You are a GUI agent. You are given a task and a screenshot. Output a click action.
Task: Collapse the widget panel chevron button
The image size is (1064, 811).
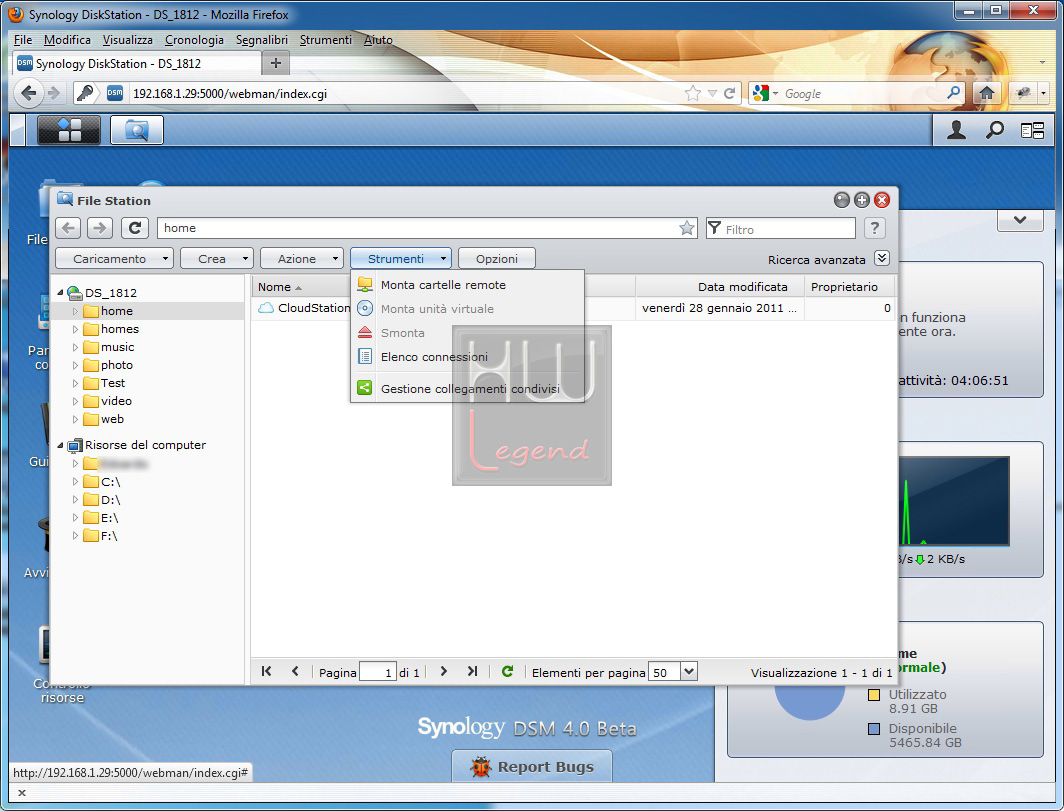(1020, 221)
